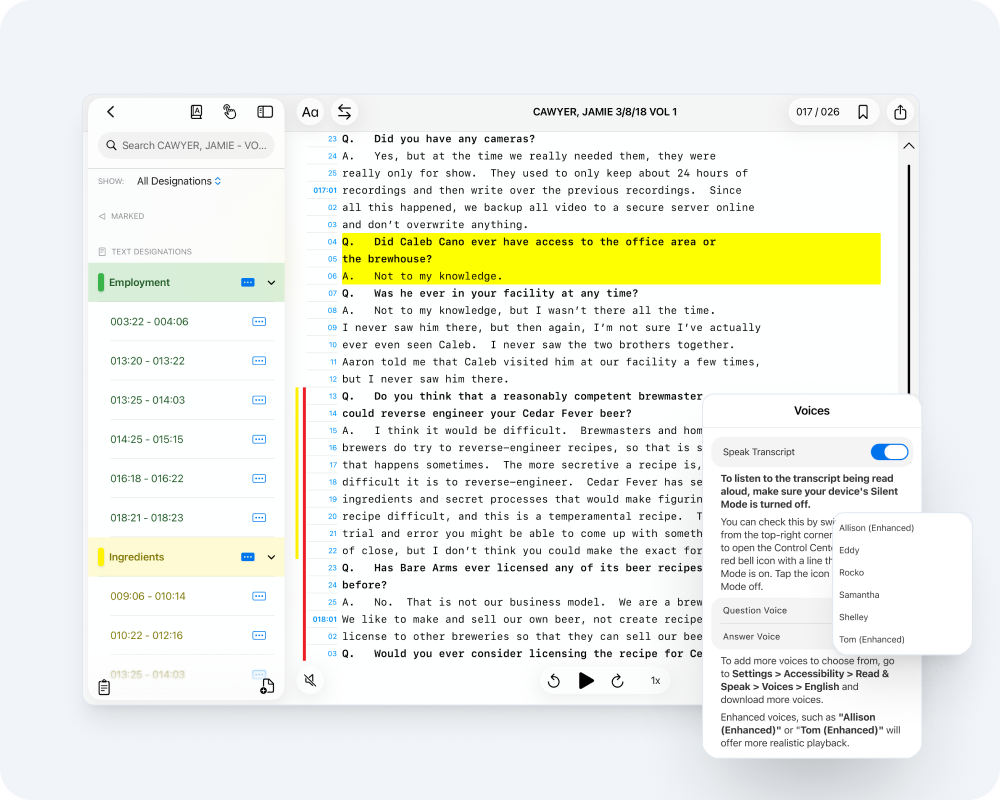Collapse the Employment designation group

click(x=271, y=283)
